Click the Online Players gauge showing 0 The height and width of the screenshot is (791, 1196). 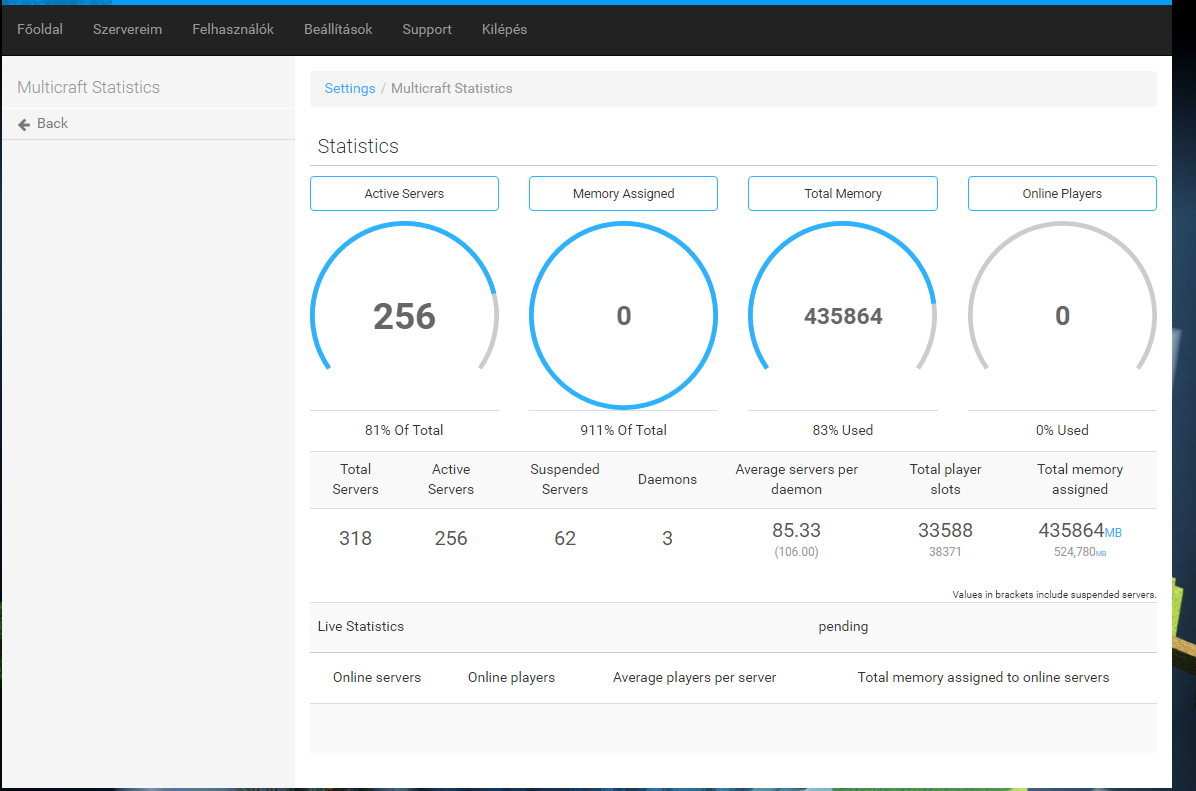pos(1062,315)
